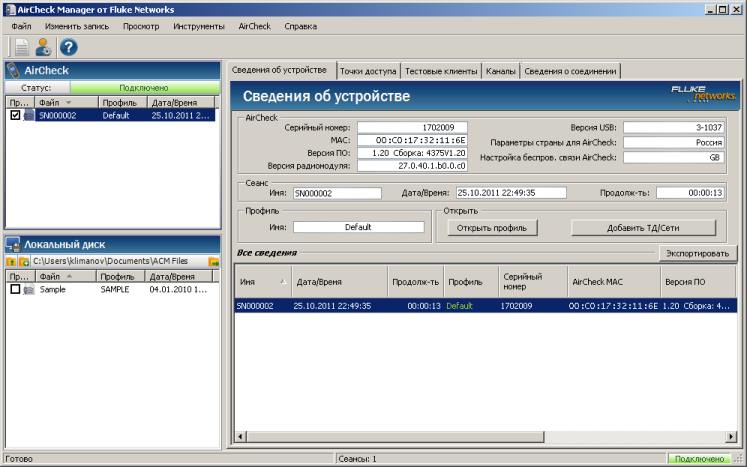Screen dimensions: 747x467
Task: Click the file icon beside Sample
Action: click(x=29, y=289)
